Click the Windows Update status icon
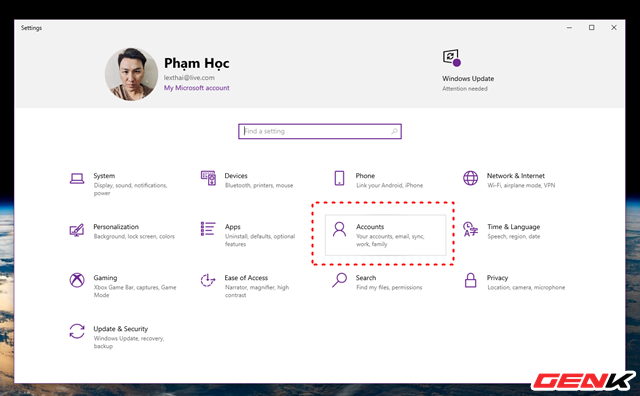The image size is (640, 396). pos(451,58)
